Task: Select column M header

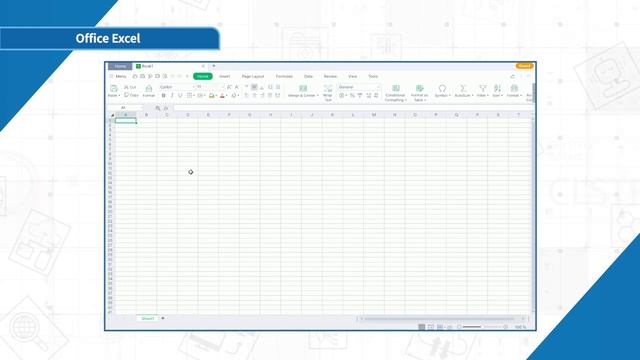Action: (373, 115)
